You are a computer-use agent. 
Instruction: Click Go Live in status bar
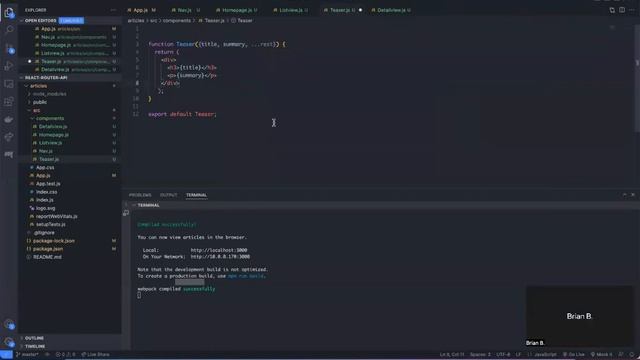point(574,355)
